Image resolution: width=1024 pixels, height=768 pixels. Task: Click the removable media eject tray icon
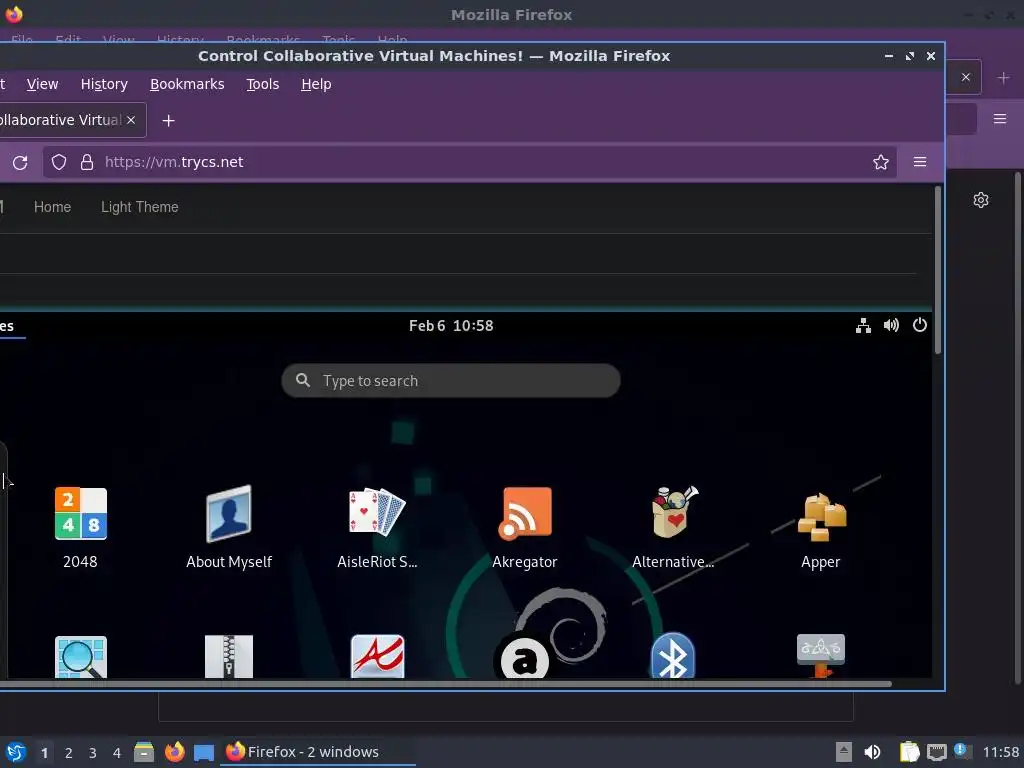click(843, 752)
